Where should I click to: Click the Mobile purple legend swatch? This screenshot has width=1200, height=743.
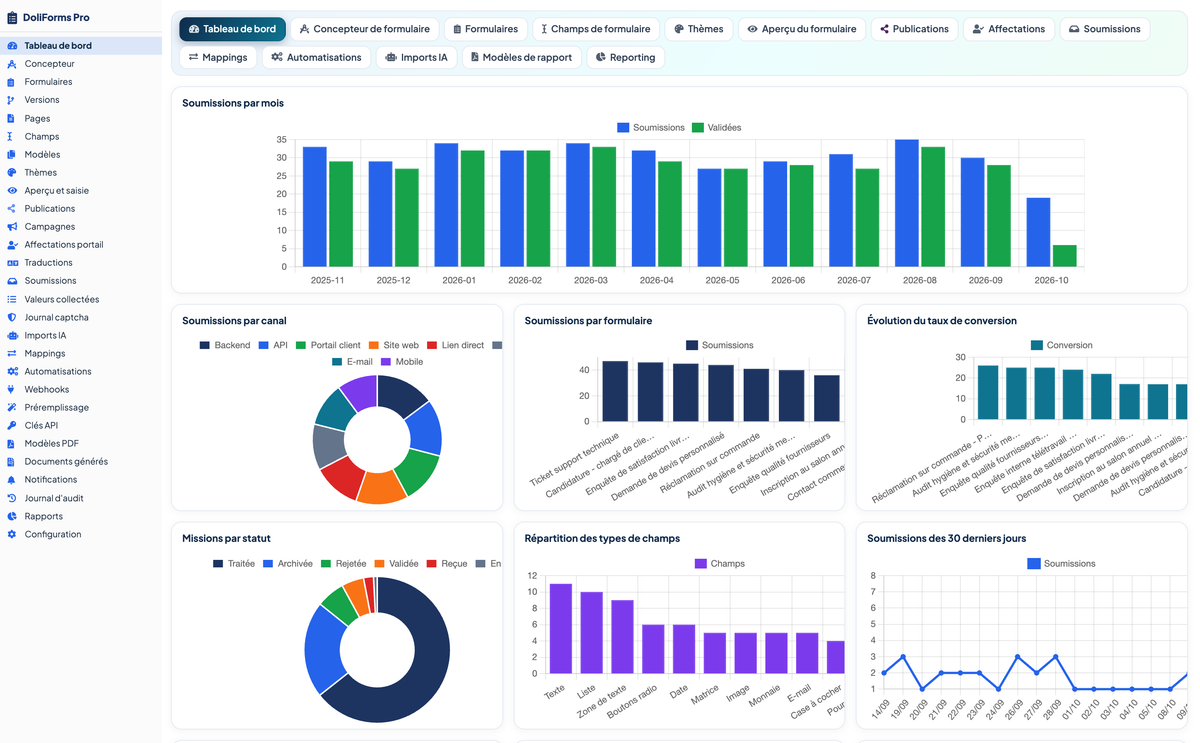coord(386,362)
